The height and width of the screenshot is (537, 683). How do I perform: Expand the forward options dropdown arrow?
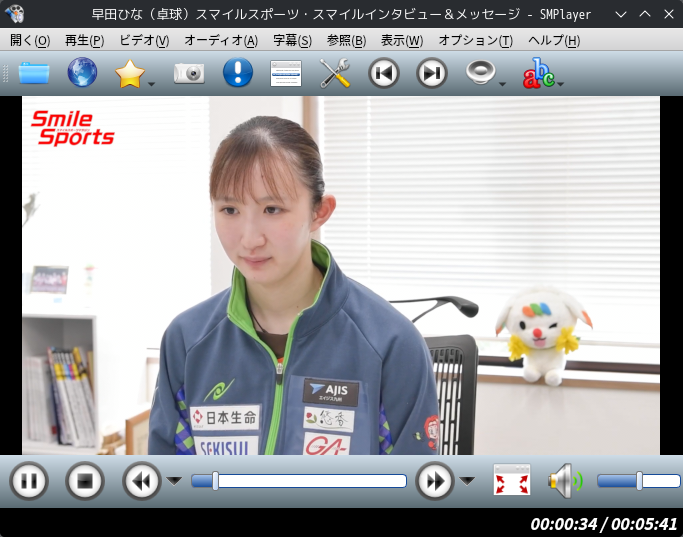tap(467, 481)
